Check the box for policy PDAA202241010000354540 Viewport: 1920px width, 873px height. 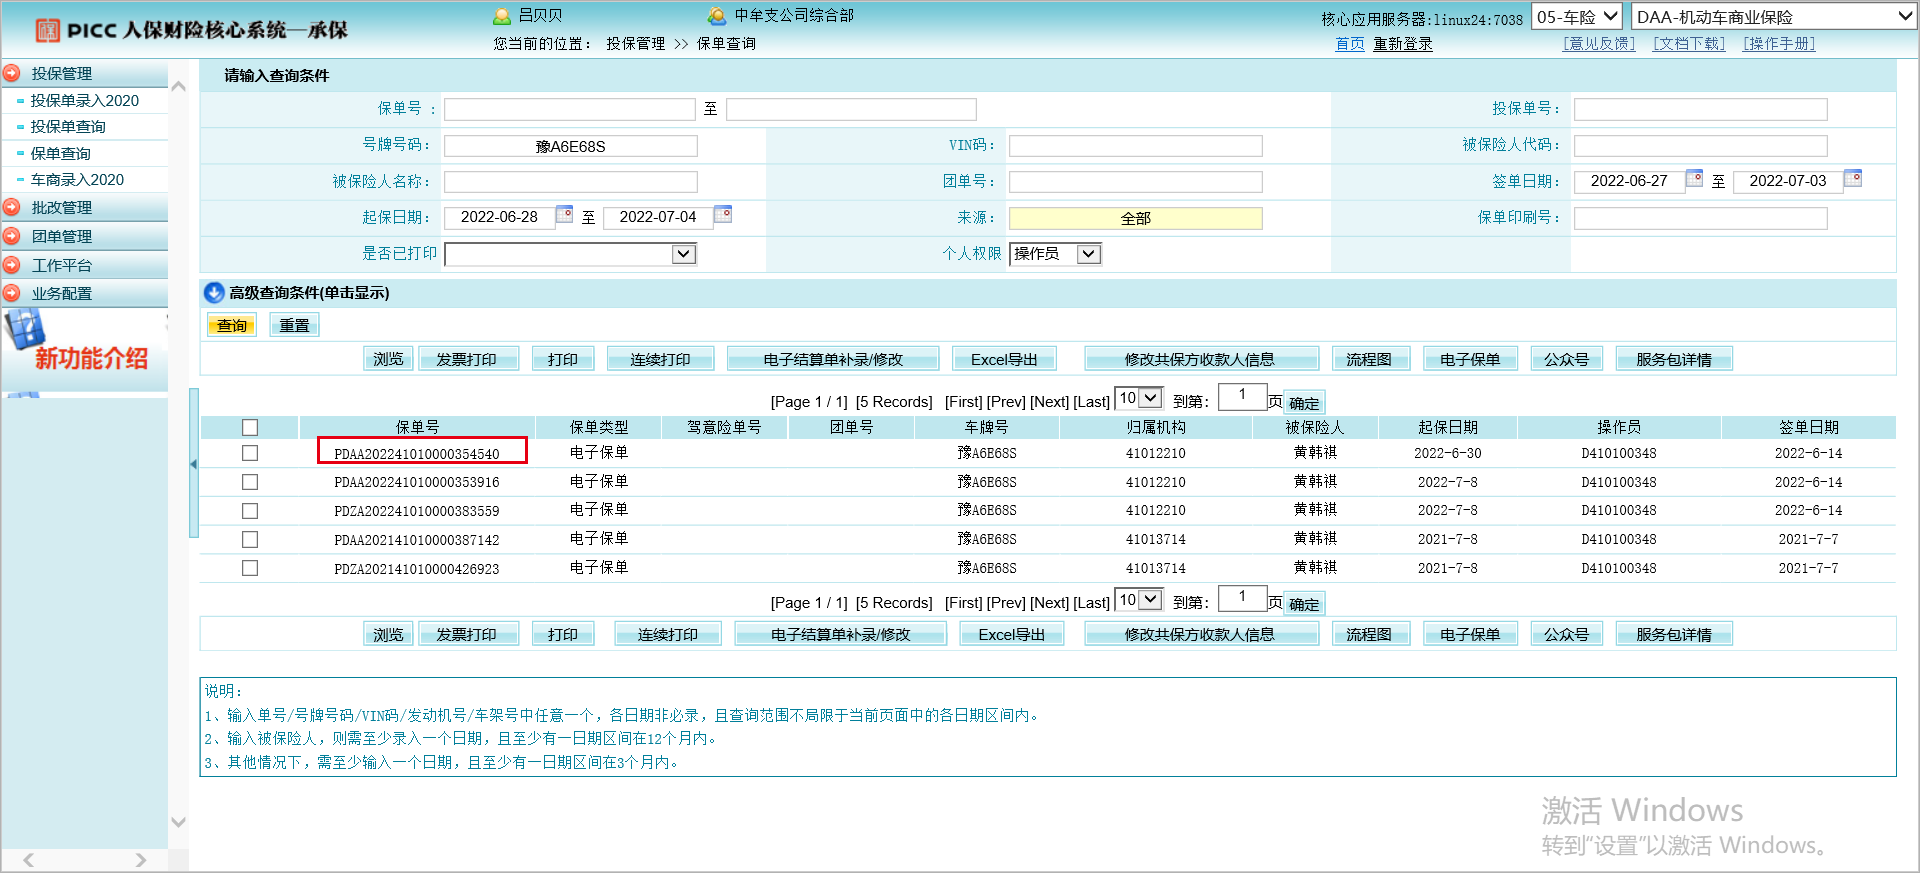coord(250,453)
